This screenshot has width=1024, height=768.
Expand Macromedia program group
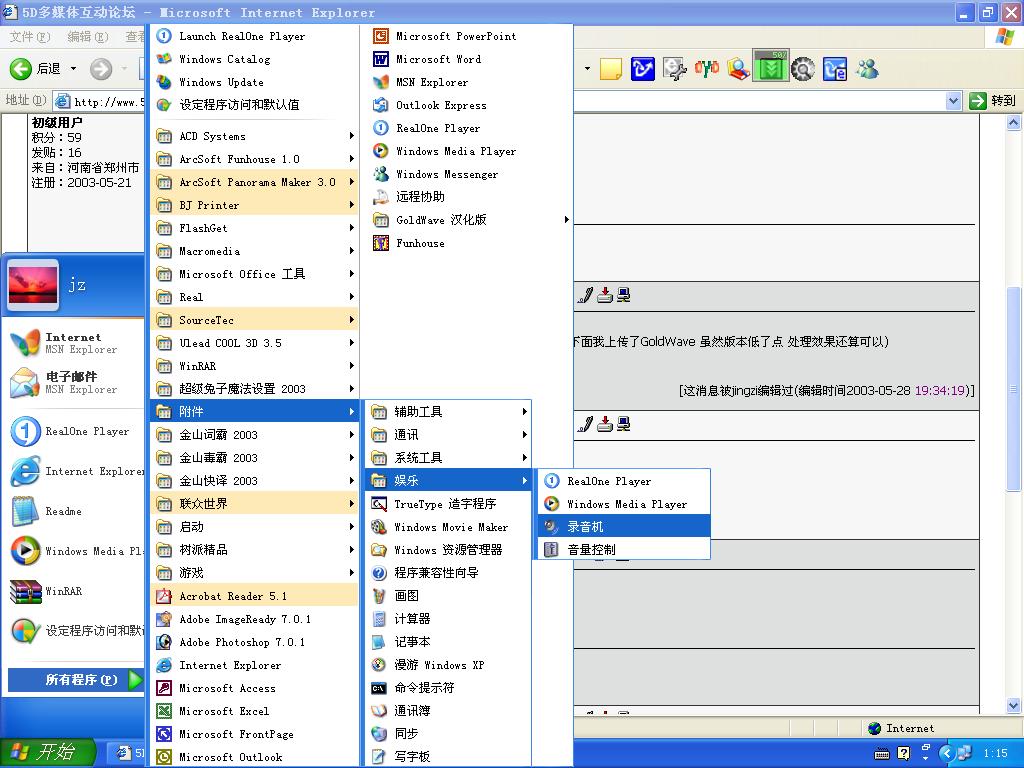coord(255,251)
